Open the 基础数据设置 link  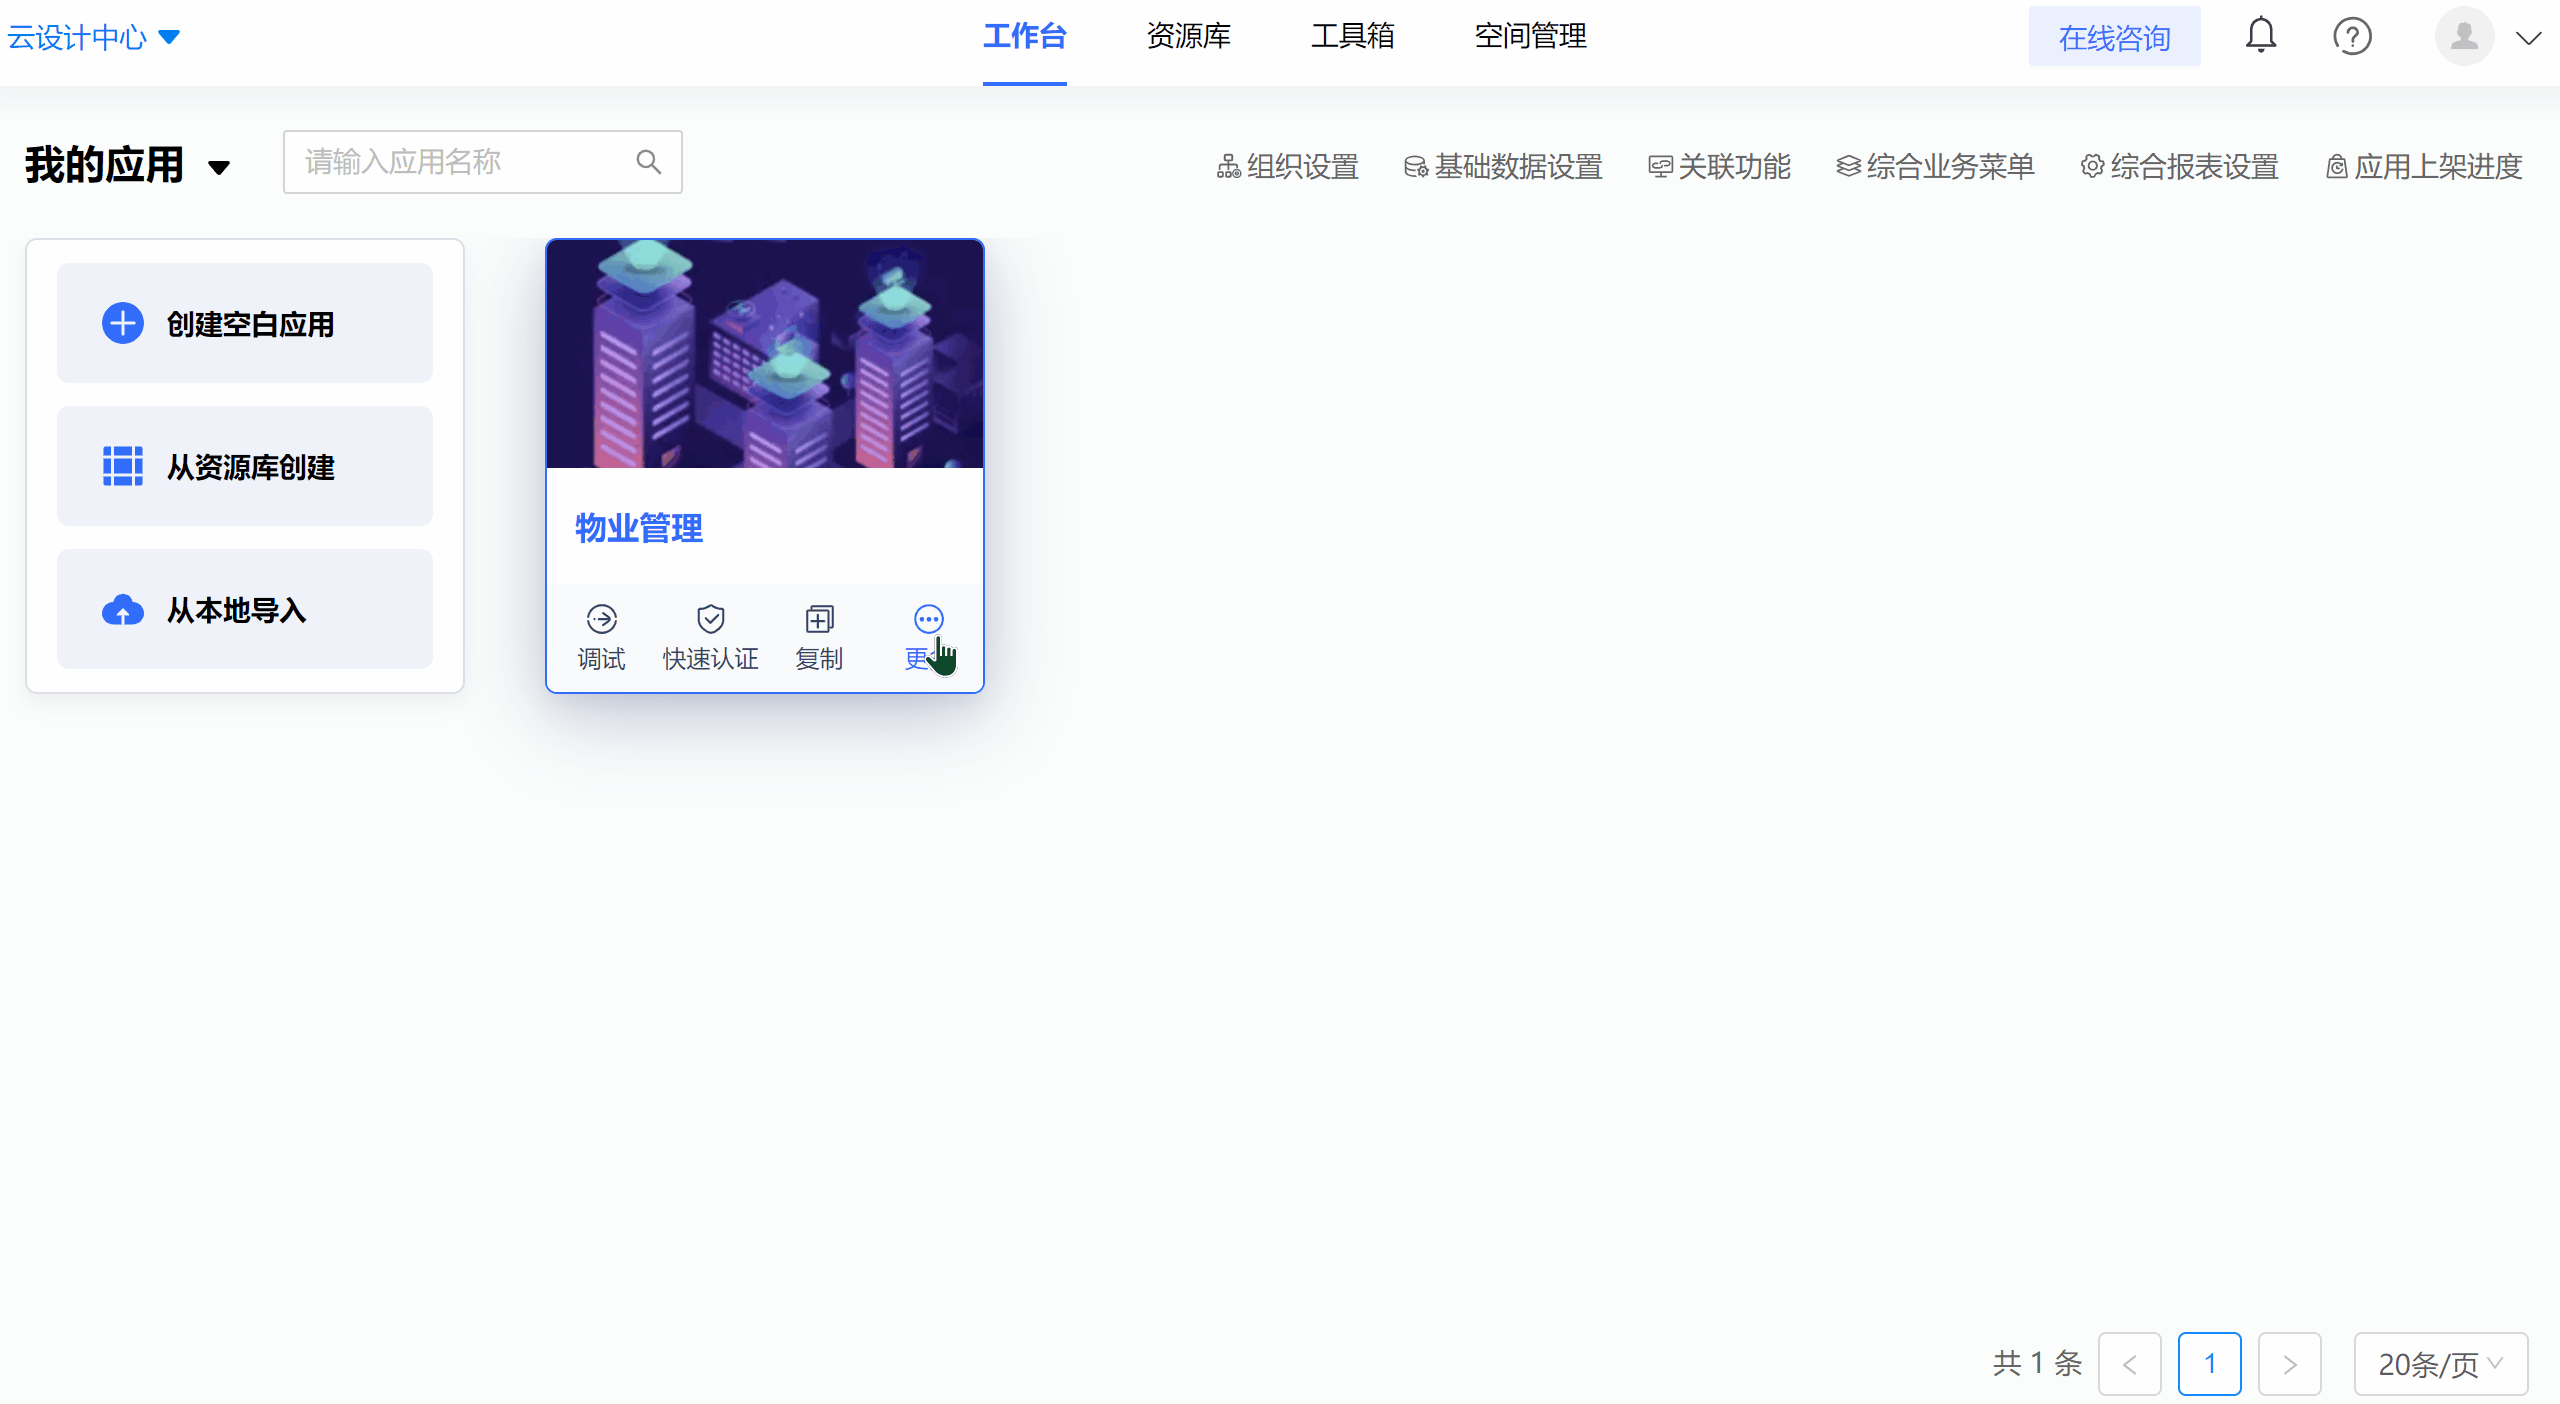1503,166
